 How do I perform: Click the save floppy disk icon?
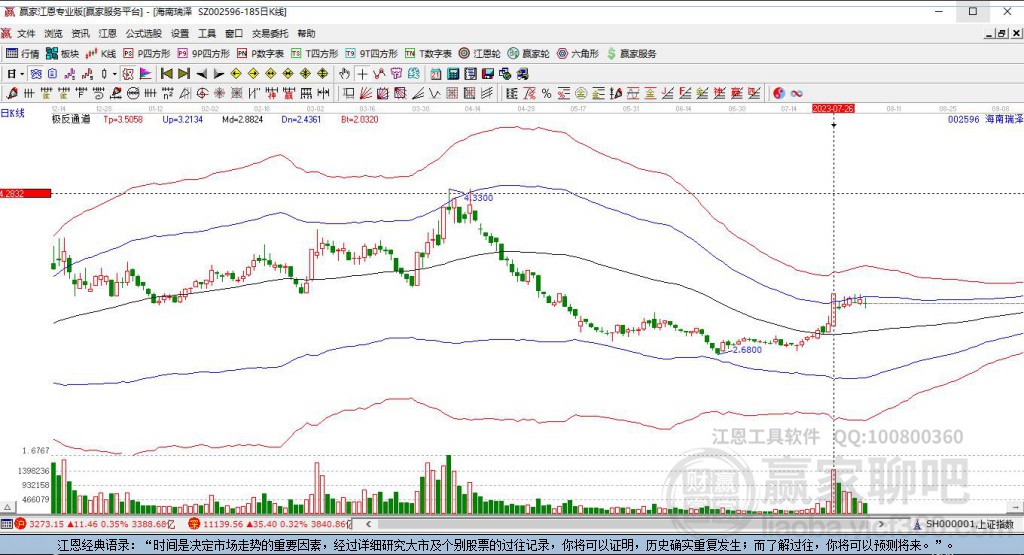coord(488,74)
